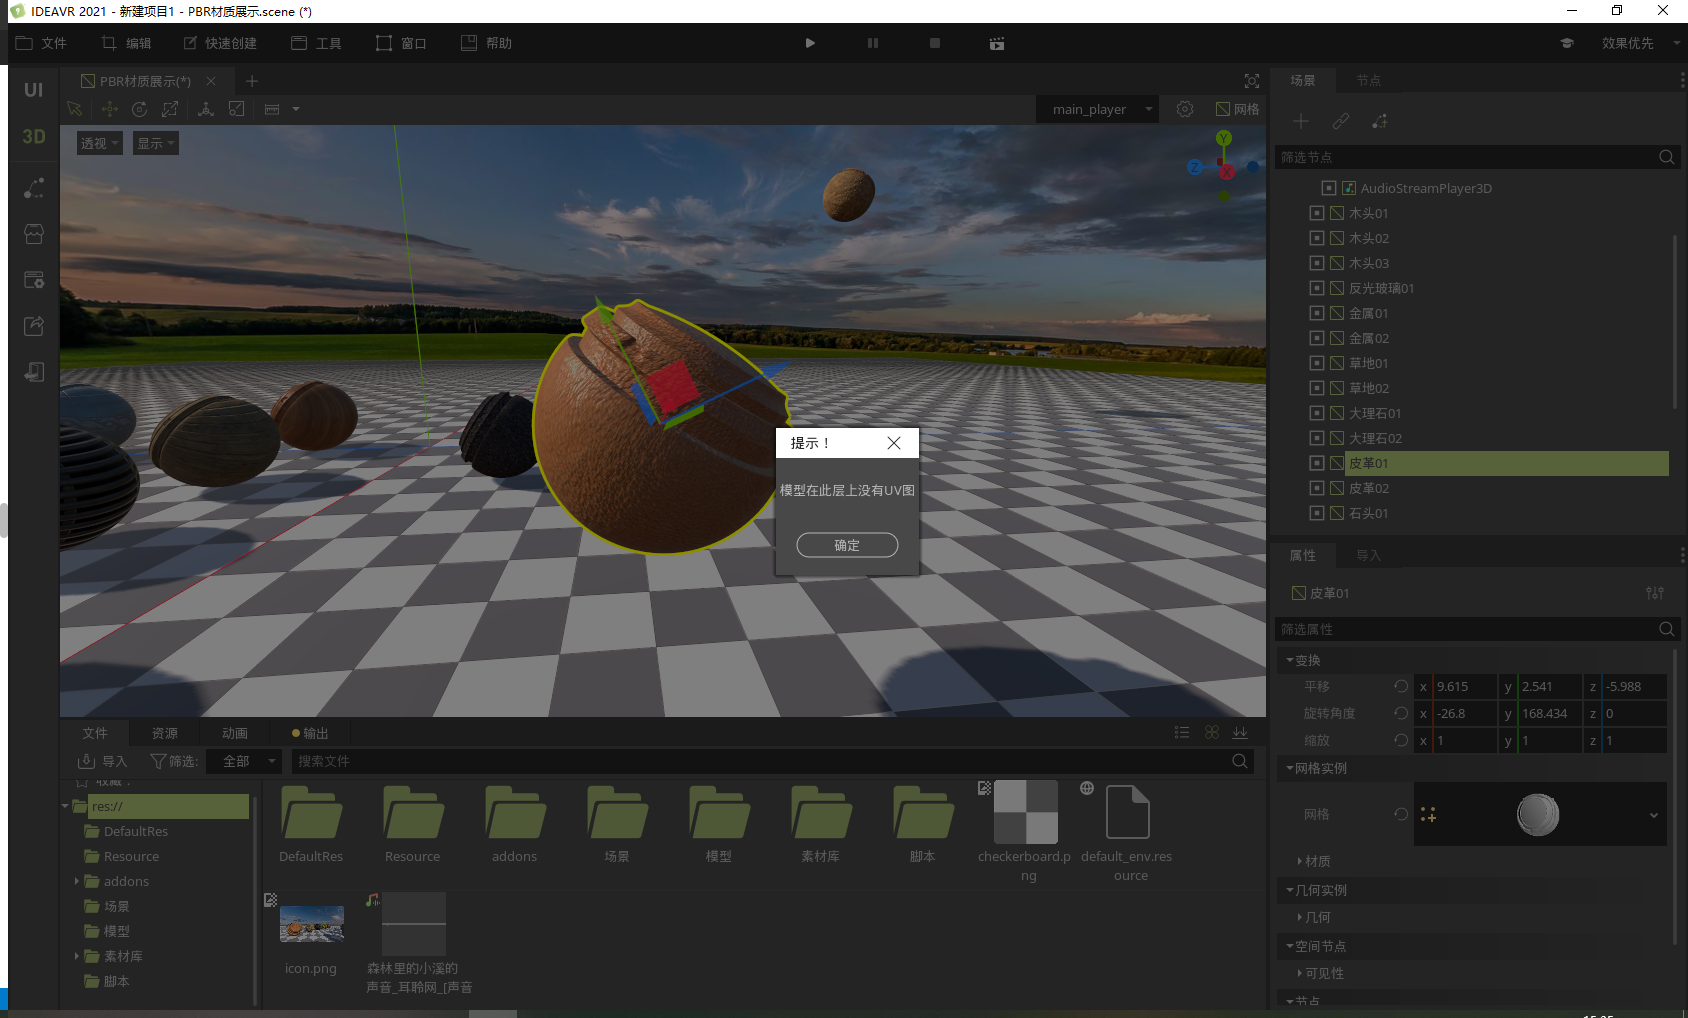Open the mesh preview dropdown arrow
Image resolution: width=1688 pixels, height=1018 pixels.
coord(1653,815)
